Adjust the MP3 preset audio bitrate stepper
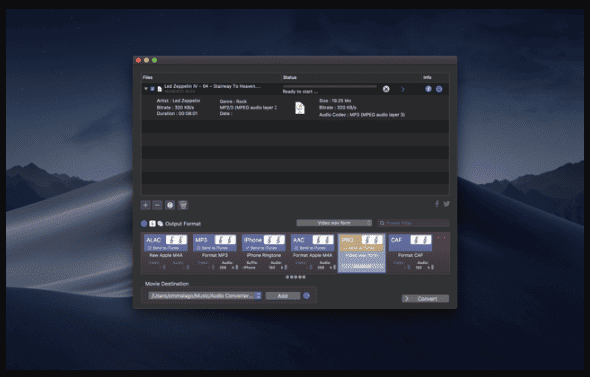This screenshot has height=377, width=590. point(237,268)
